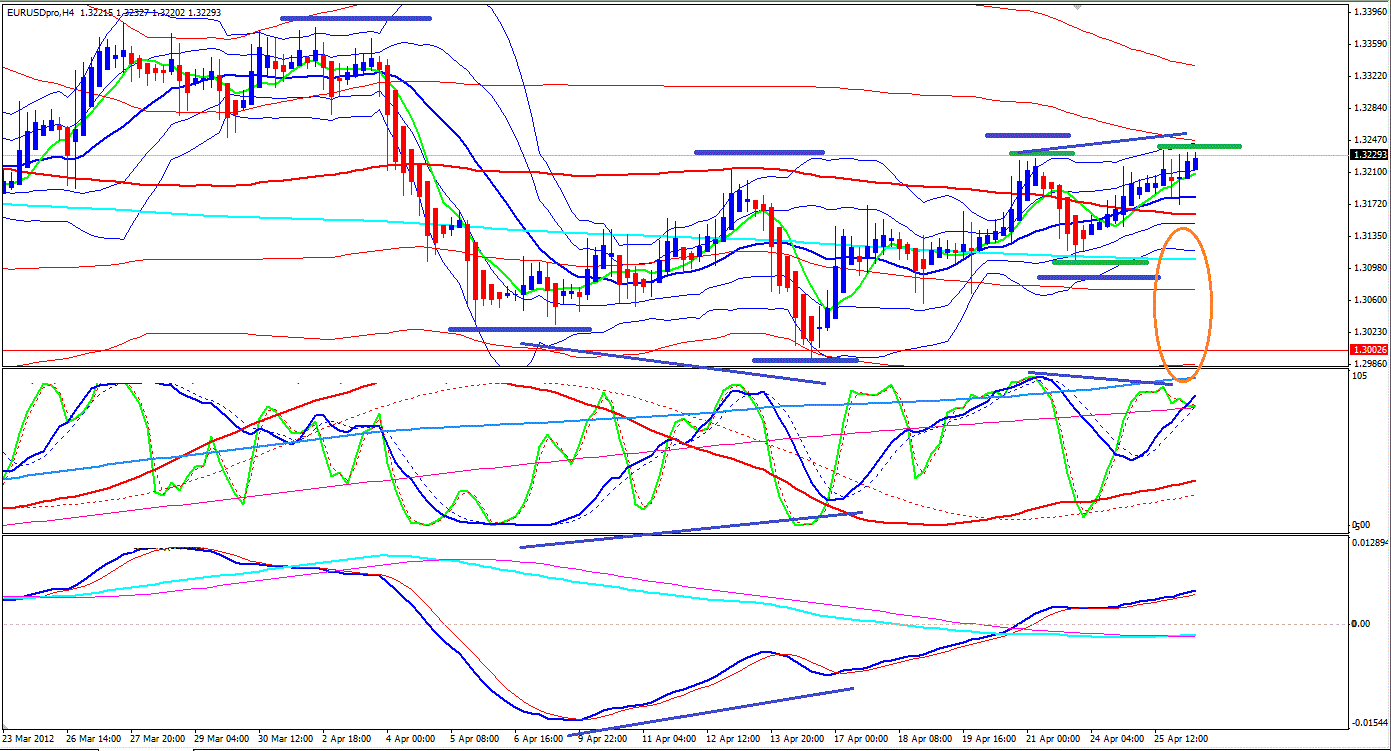The image size is (1391, 751).
Task: Click the 1.31350 price axis label
Action: [x=1368, y=236]
